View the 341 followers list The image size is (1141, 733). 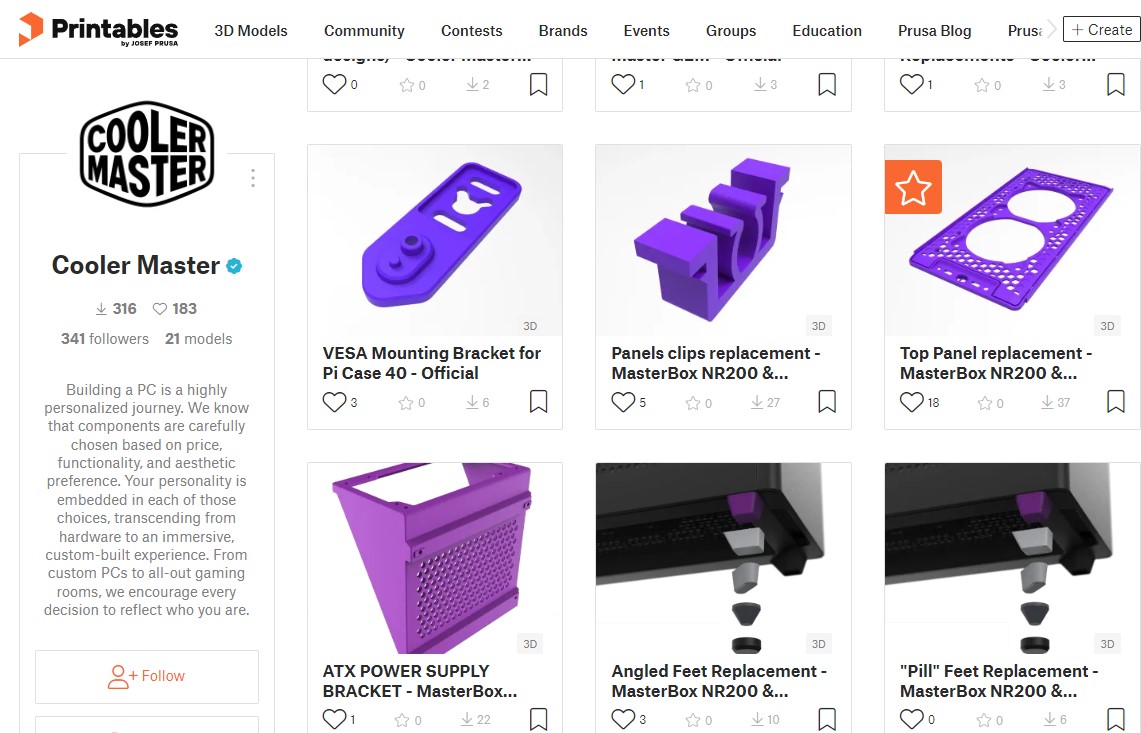point(104,338)
